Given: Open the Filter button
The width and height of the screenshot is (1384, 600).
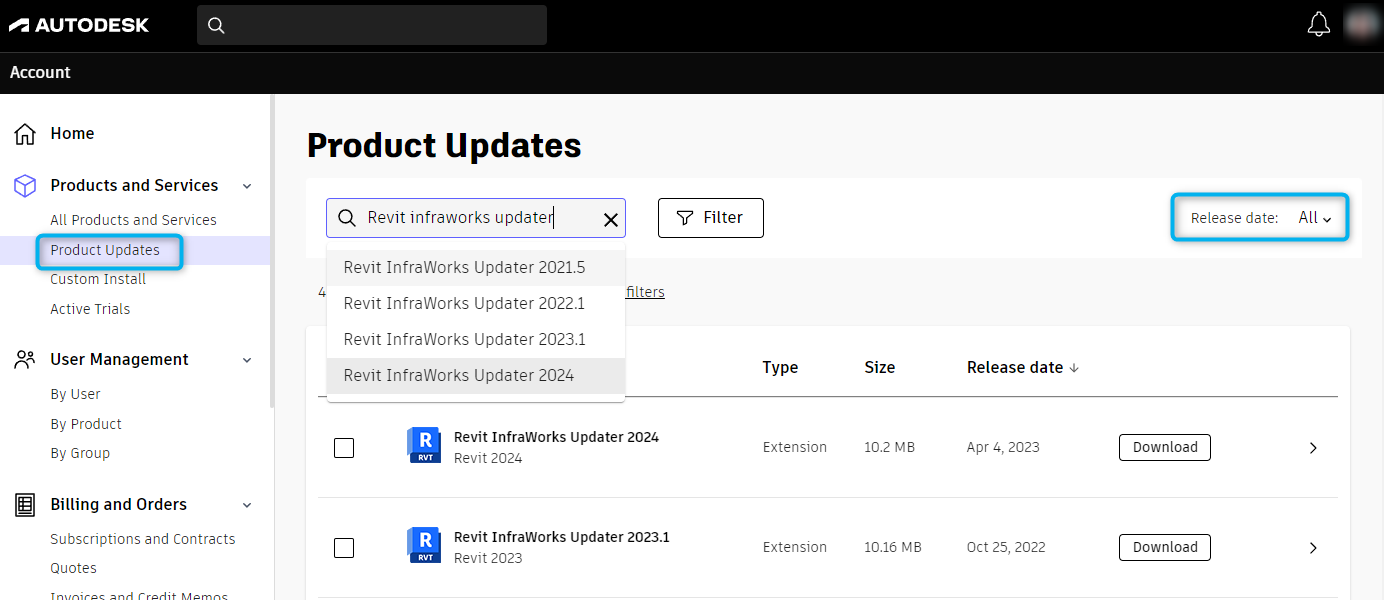Looking at the screenshot, I should [x=710, y=218].
